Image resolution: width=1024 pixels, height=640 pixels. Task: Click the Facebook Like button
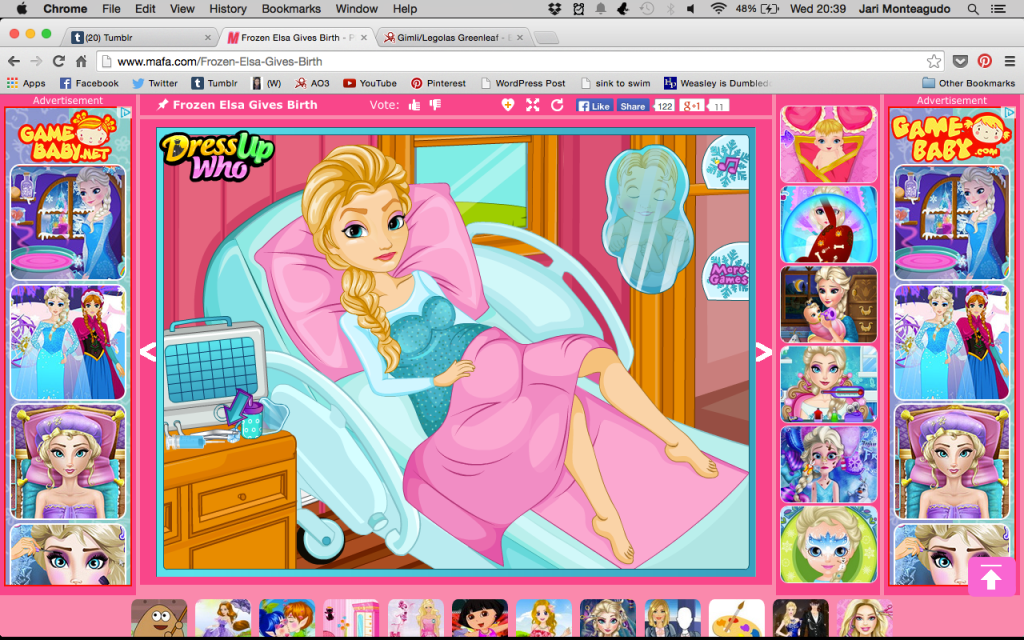[x=595, y=106]
